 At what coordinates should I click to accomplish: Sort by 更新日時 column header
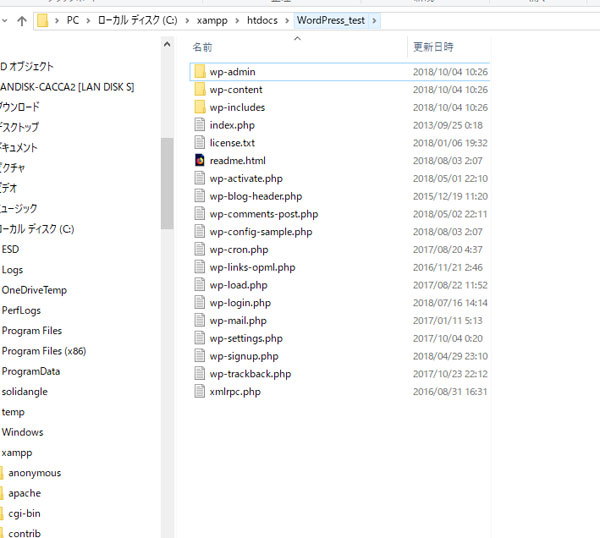pos(433,47)
